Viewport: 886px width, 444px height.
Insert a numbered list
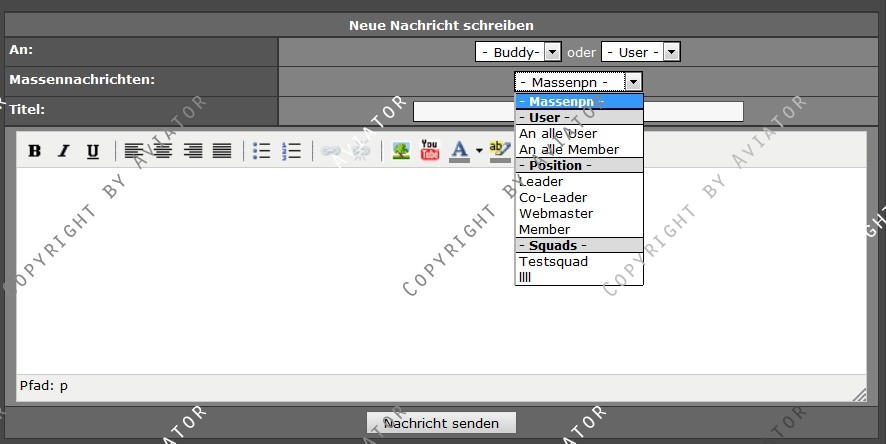292,151
